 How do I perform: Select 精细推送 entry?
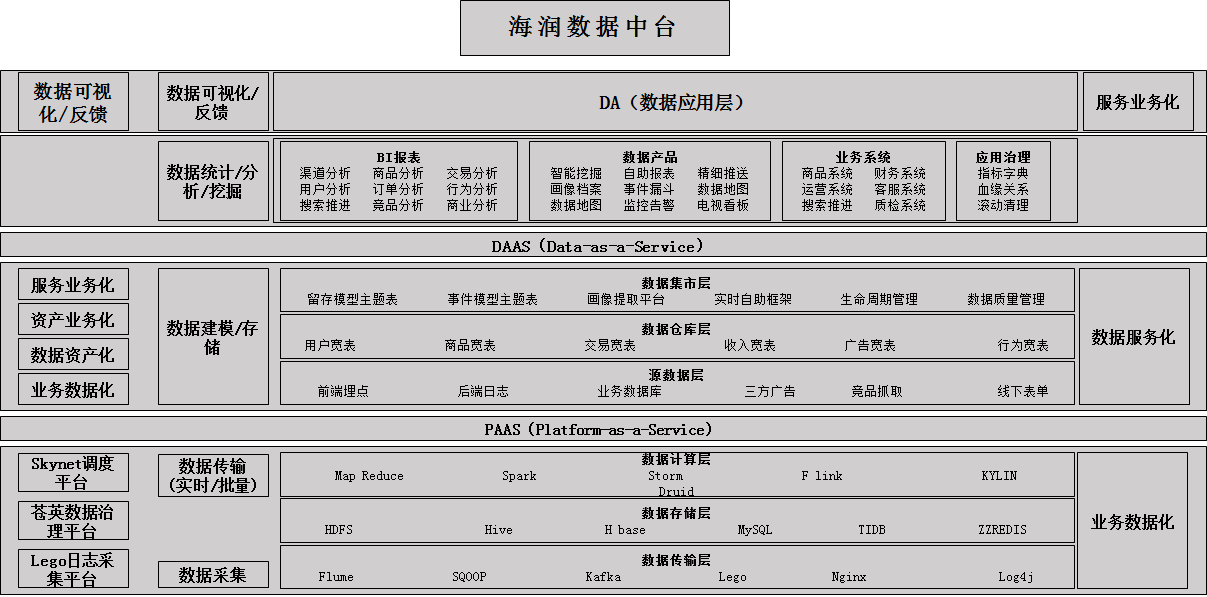pos(723,173)
